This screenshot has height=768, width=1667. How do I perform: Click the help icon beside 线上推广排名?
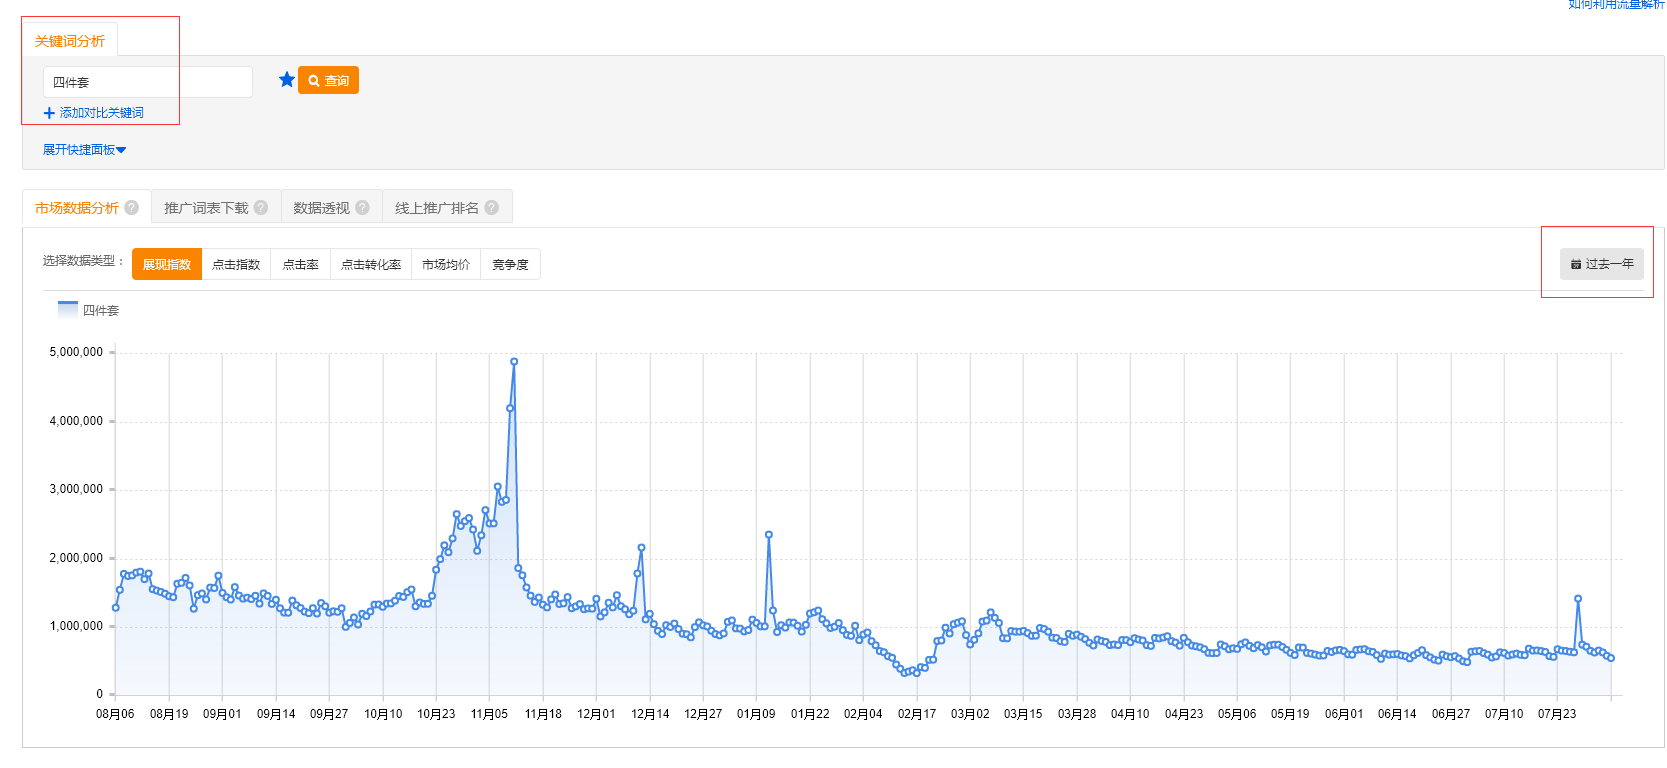point(491,208)
